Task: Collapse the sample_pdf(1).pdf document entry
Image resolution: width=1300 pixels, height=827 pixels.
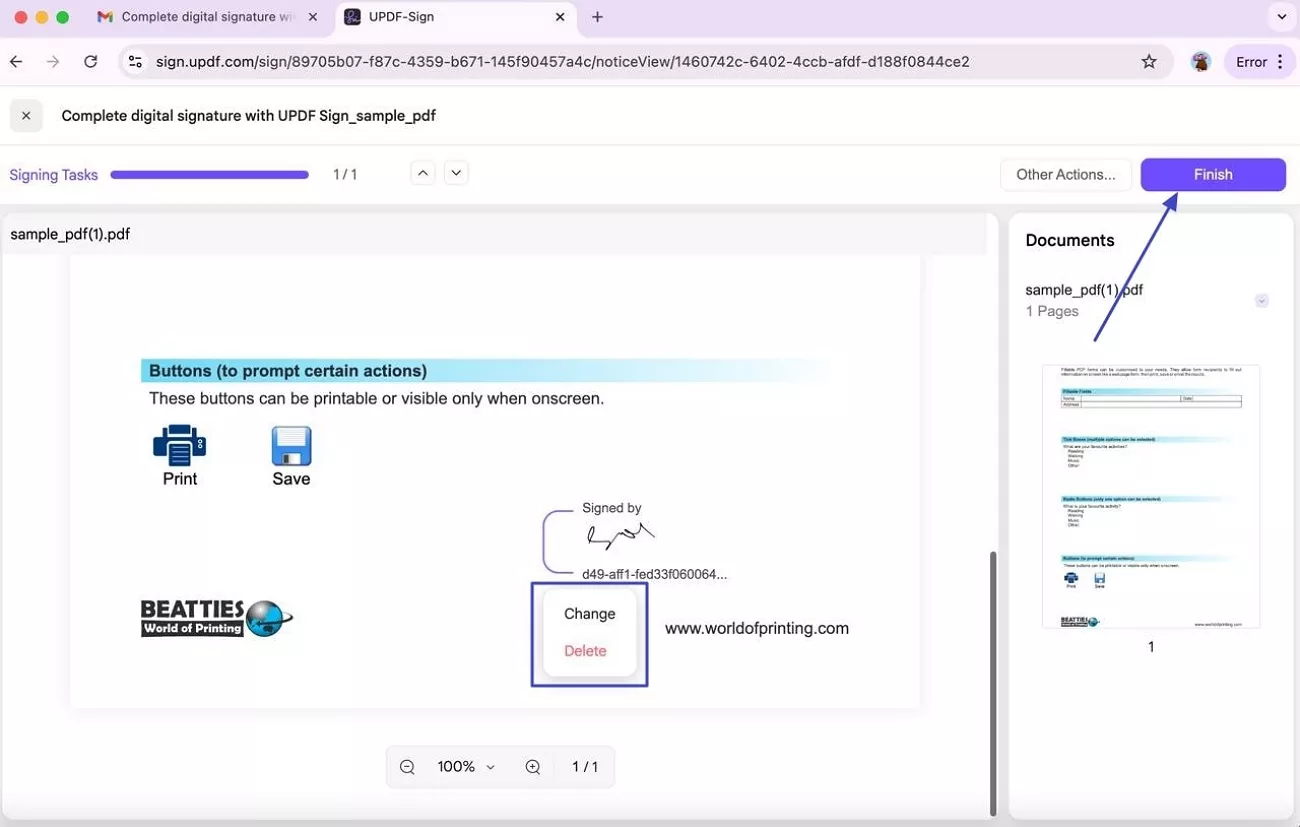Action: (1262, 301)
